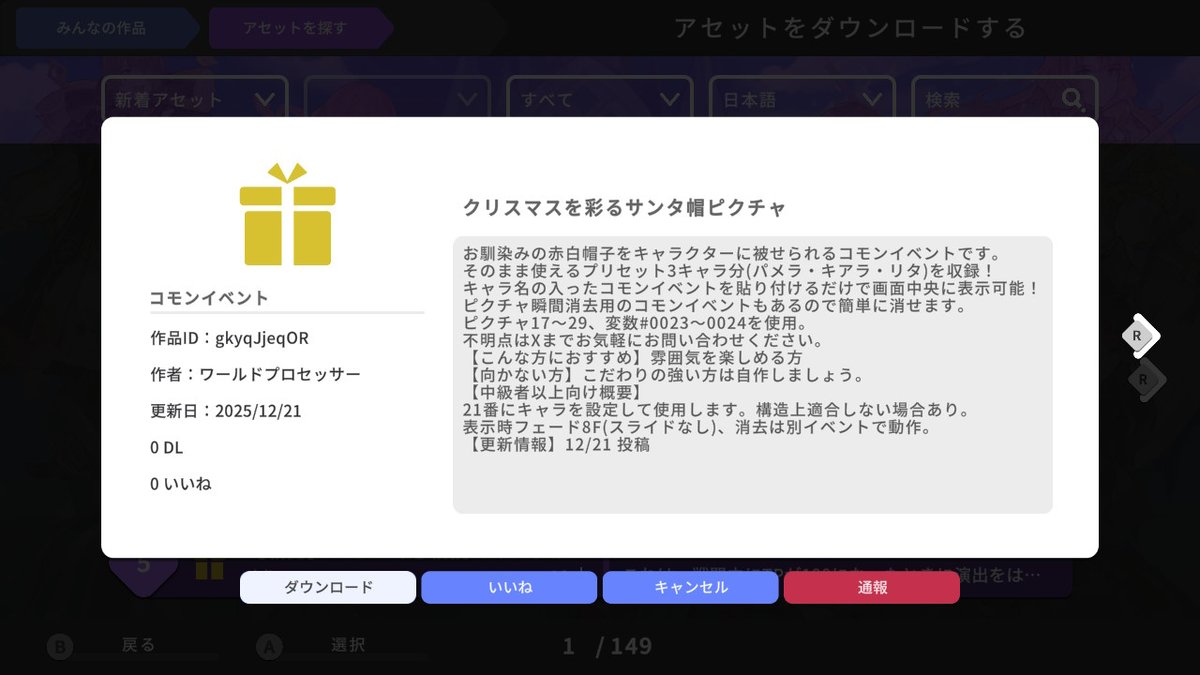Click the いいね button
The height and width of the screenshot is (675, 1200).
click(x=509, y=587)
